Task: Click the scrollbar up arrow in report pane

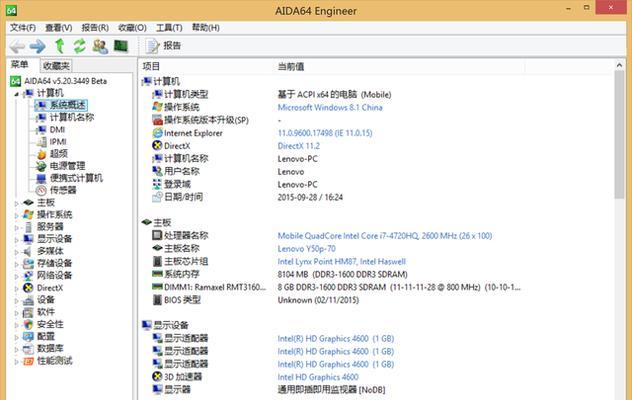Action: pos(619,65)
